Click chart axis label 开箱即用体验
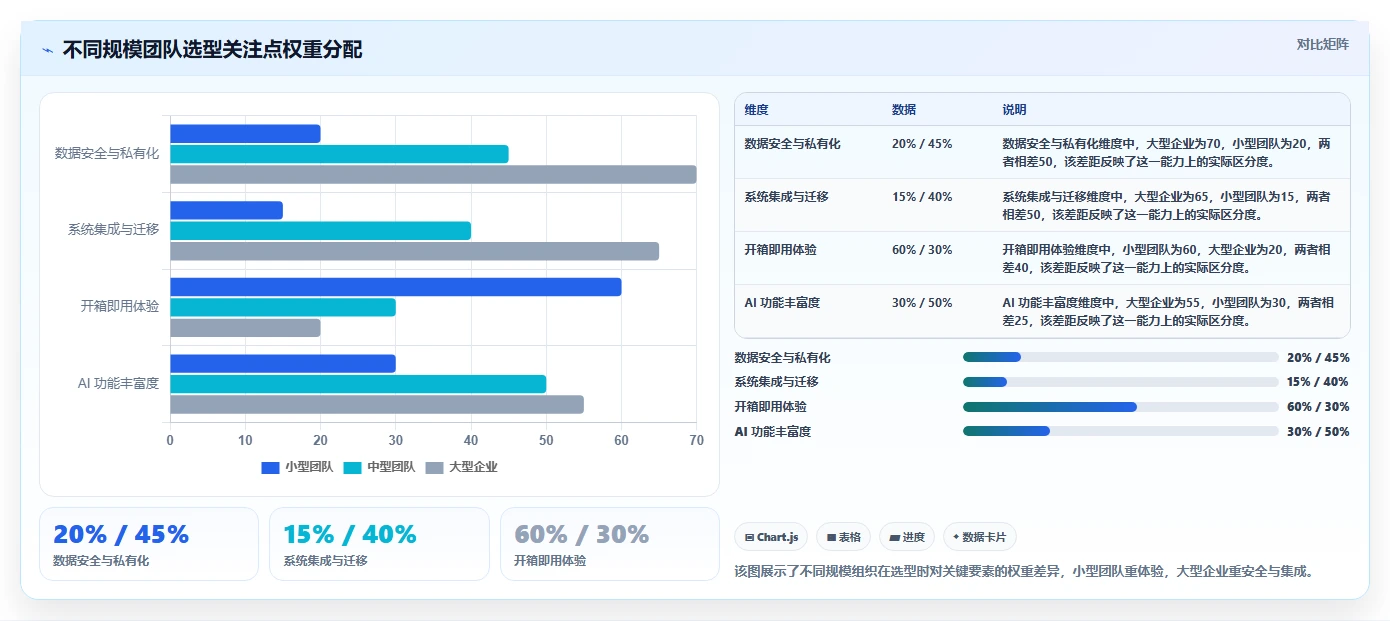The image size is (1390, 621). pos(120,307)
